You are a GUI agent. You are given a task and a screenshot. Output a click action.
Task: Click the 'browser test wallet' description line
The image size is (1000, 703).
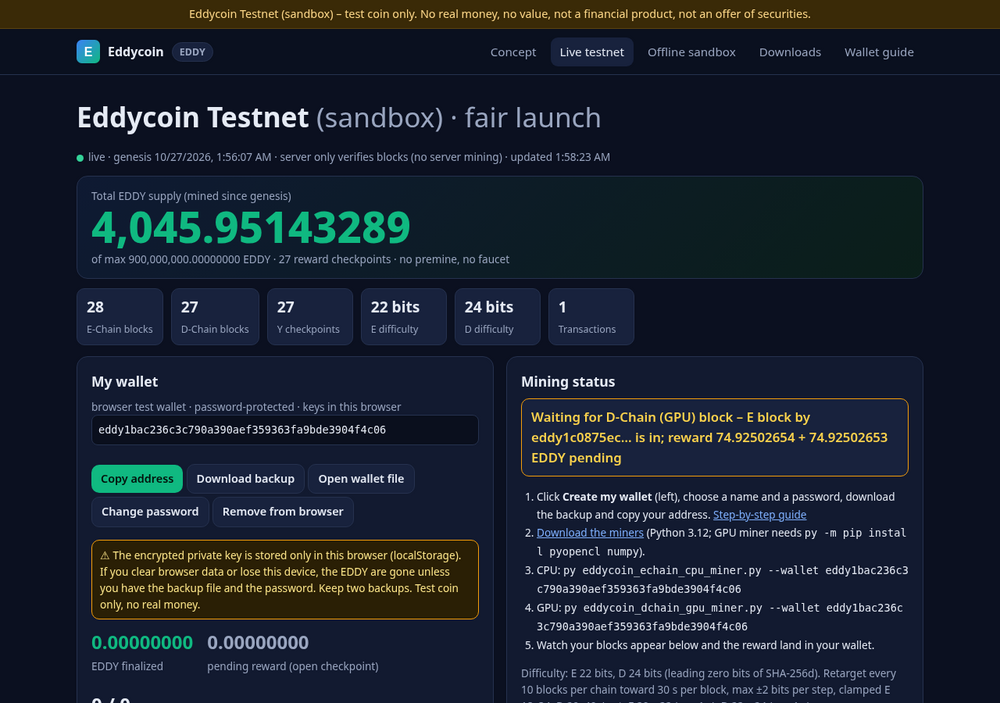pos(246,407)
